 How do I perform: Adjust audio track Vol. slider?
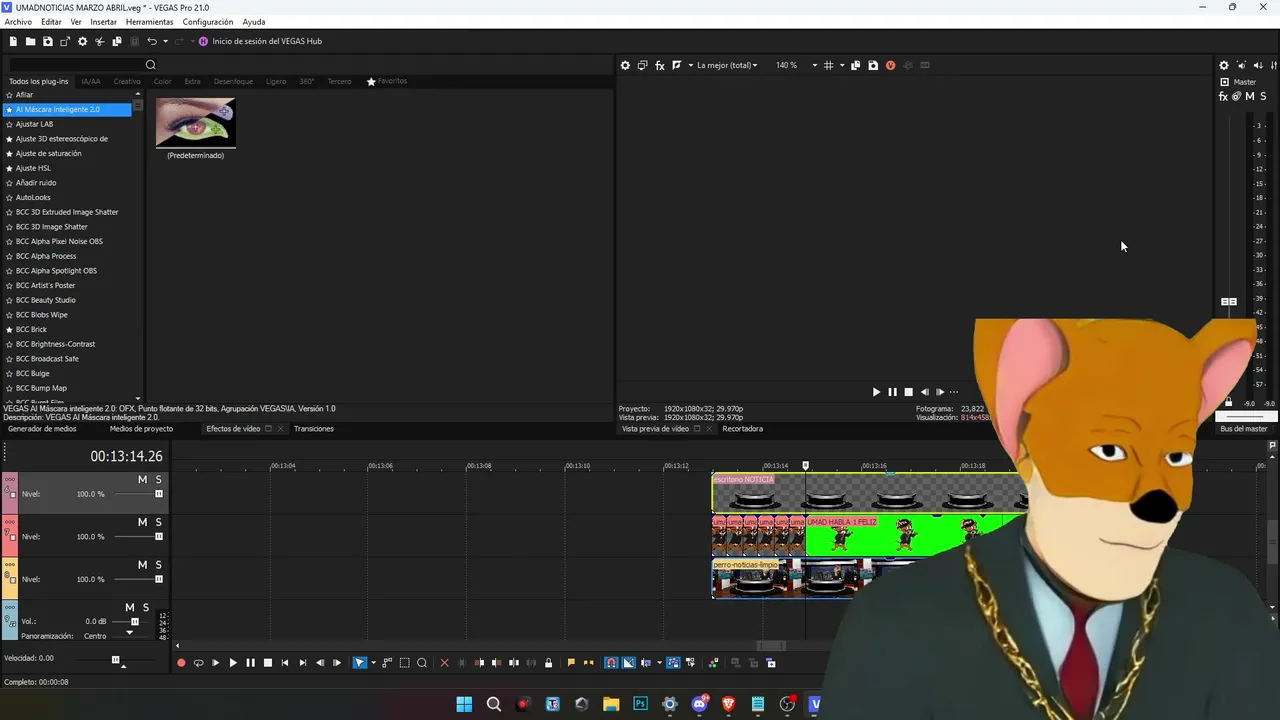tap(135, 622)
